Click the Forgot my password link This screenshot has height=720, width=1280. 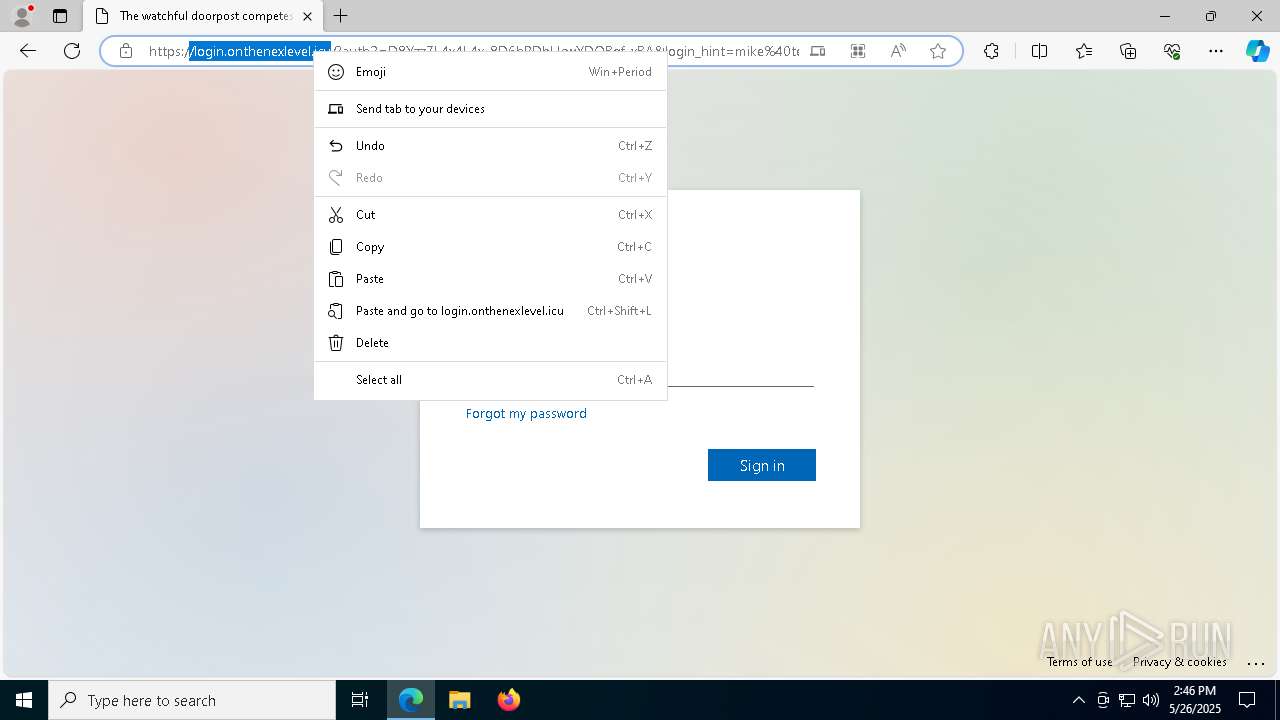526,414
